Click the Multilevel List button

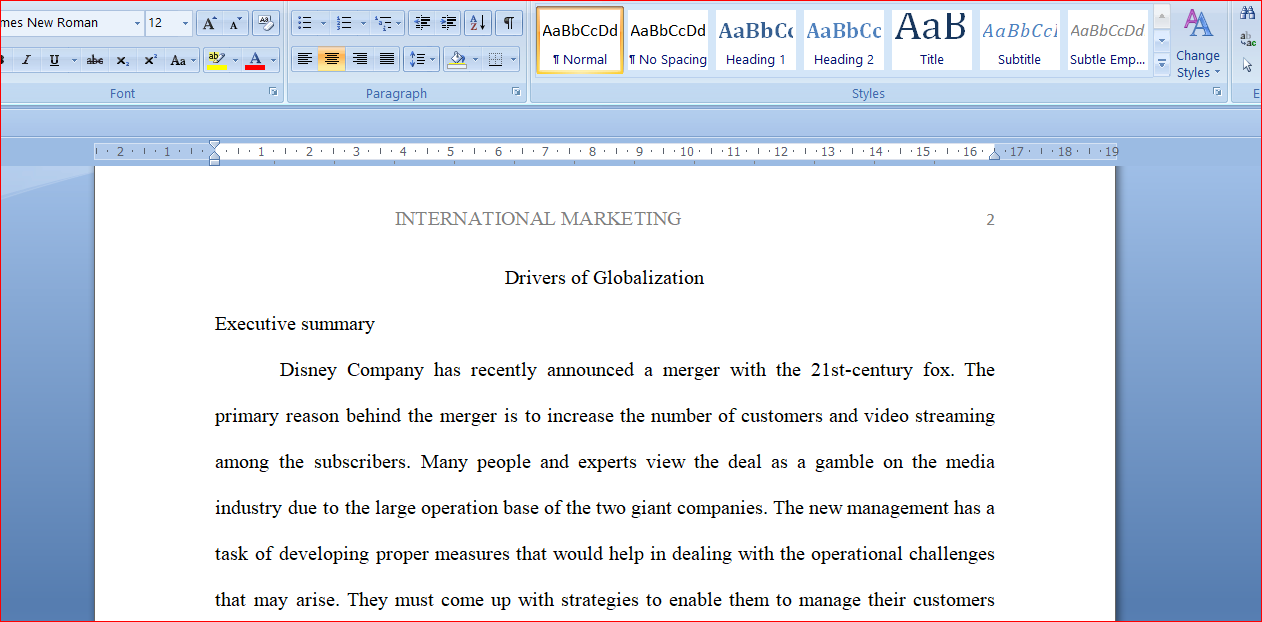(387, 23)
